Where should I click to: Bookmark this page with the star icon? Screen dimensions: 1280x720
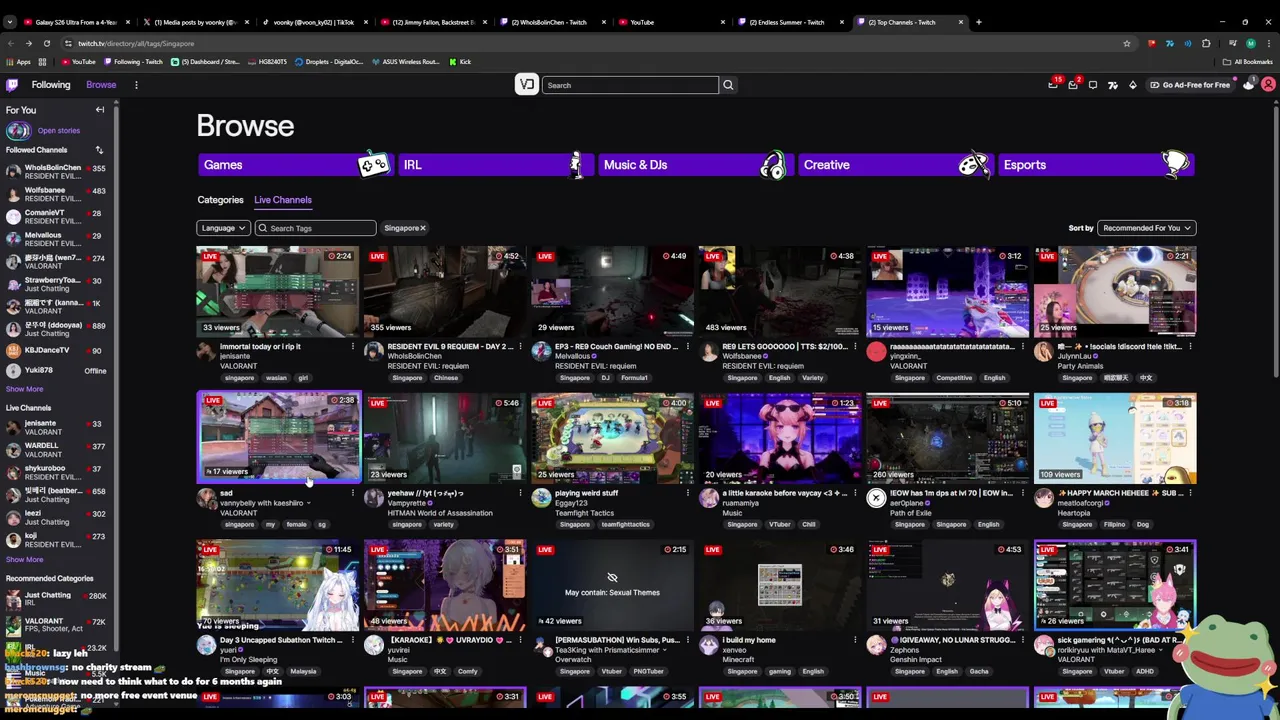(x=1127, y=43)
